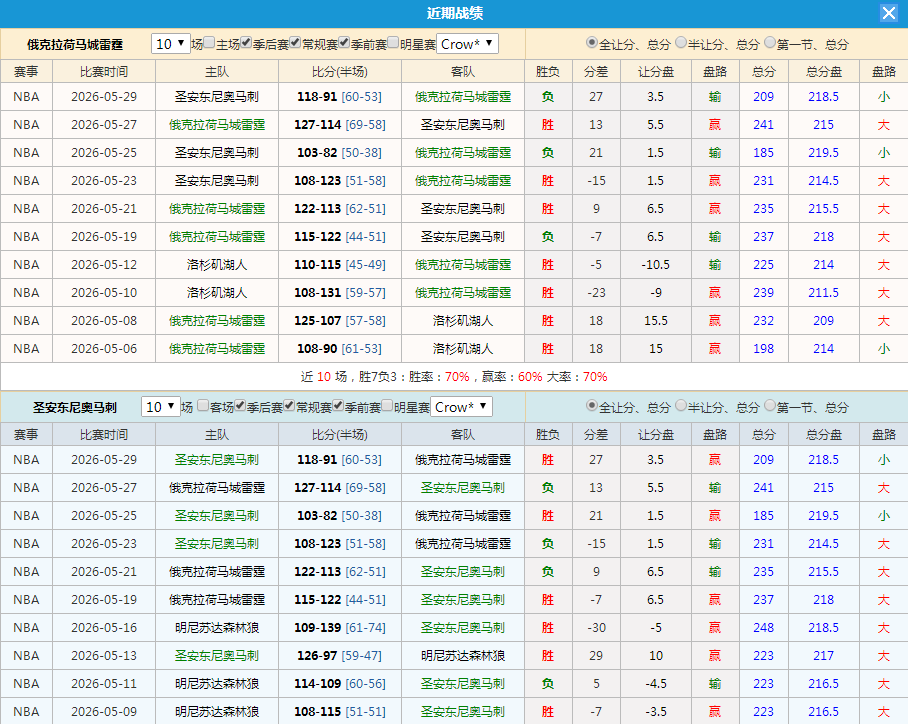Screen dimensions: 908x724
Task: Uncheck 季后赛 in the 俄克拉荷马城雷霆 filter row
Action: click(246, 42)
